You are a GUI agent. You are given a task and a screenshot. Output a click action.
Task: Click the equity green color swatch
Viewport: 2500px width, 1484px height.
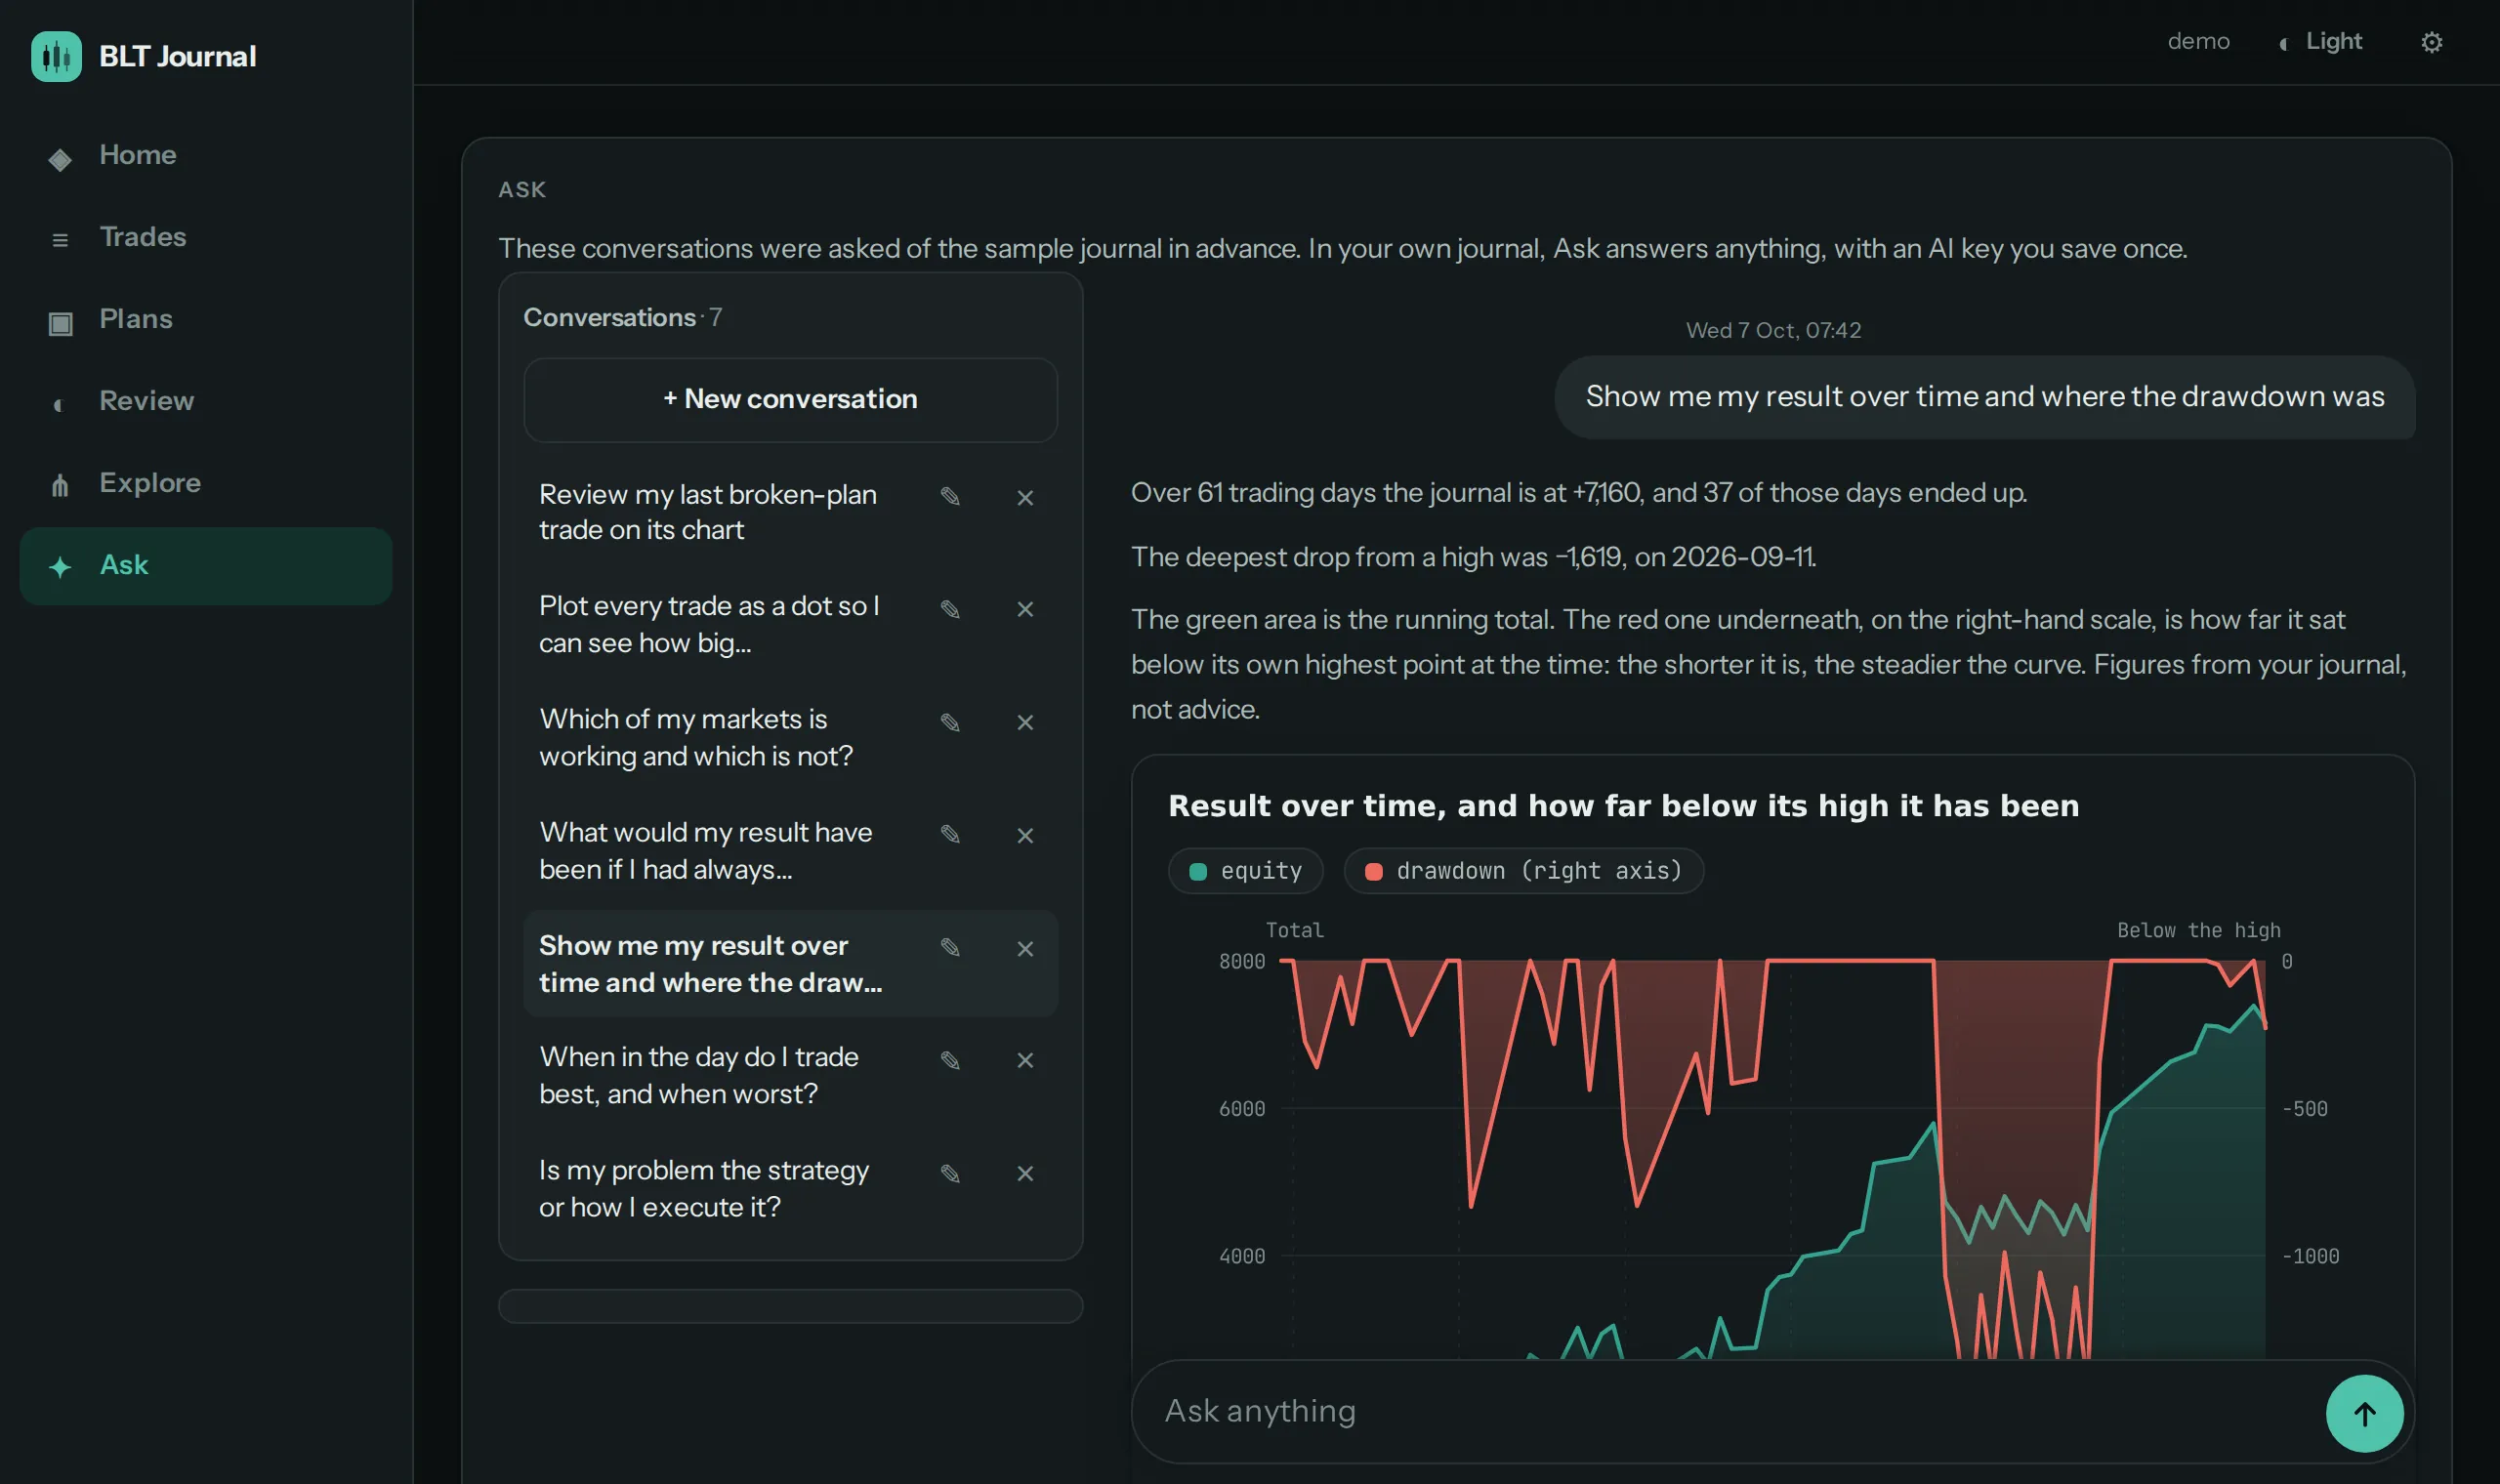point(1197,871)
